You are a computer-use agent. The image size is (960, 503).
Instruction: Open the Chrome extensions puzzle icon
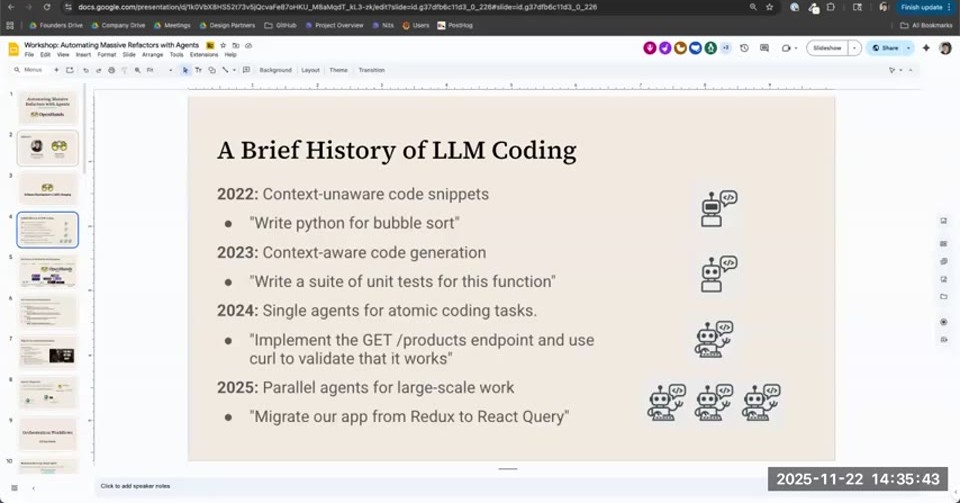click(831, 7)
